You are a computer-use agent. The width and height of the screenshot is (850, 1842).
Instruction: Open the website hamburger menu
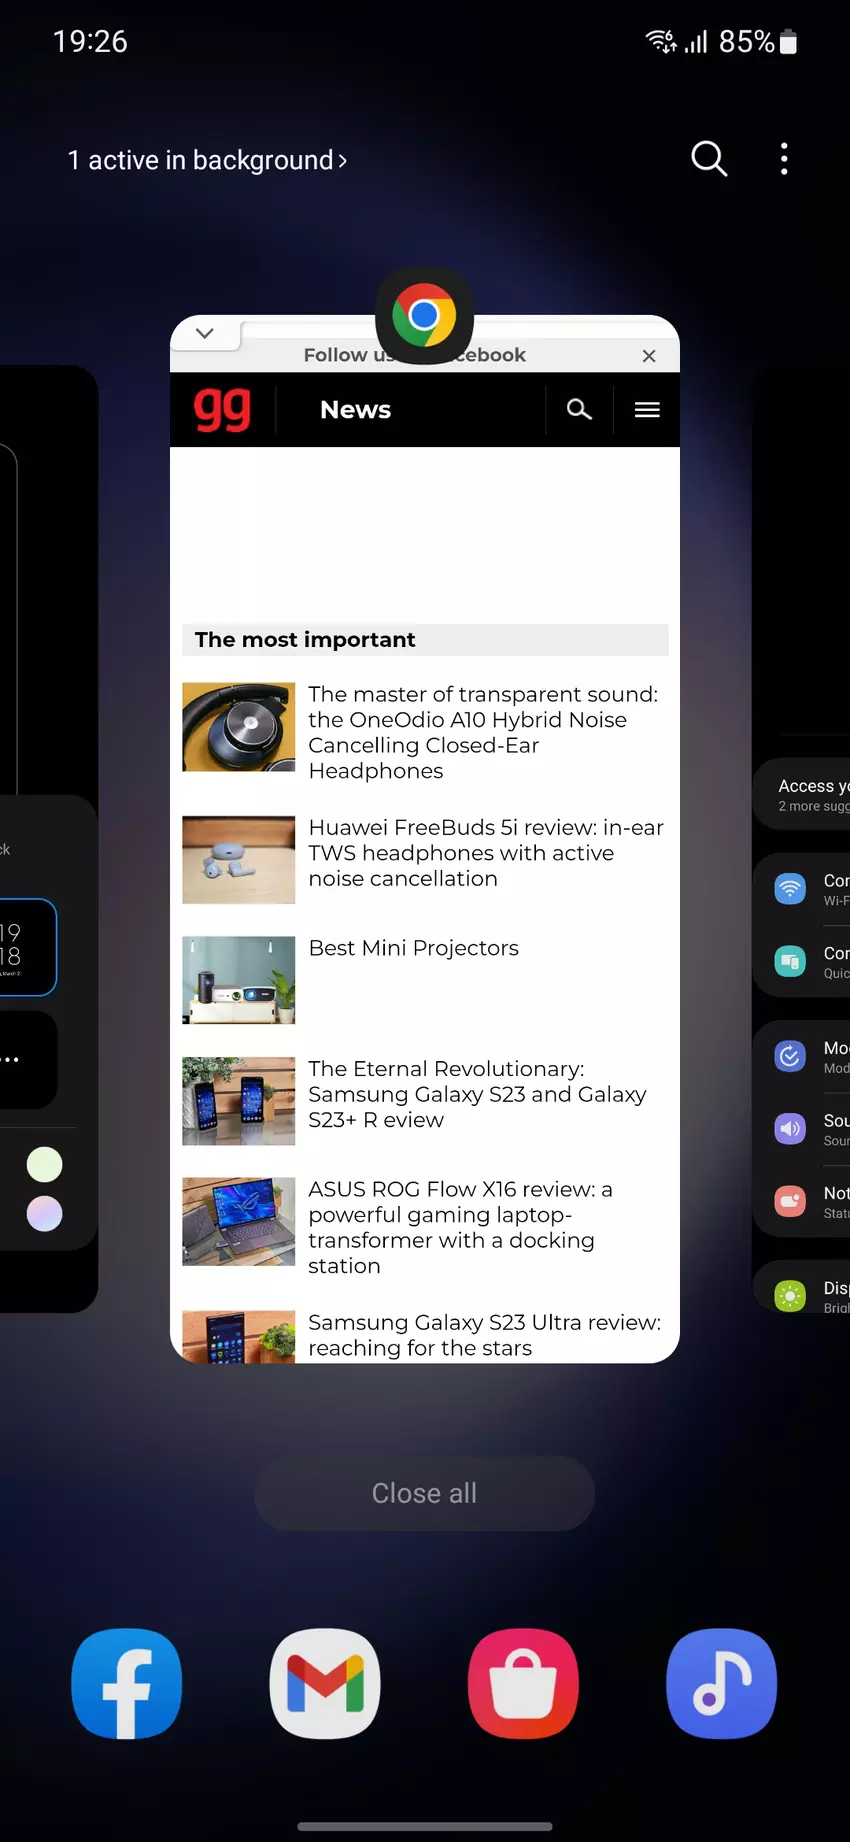(x=647, y=409)
